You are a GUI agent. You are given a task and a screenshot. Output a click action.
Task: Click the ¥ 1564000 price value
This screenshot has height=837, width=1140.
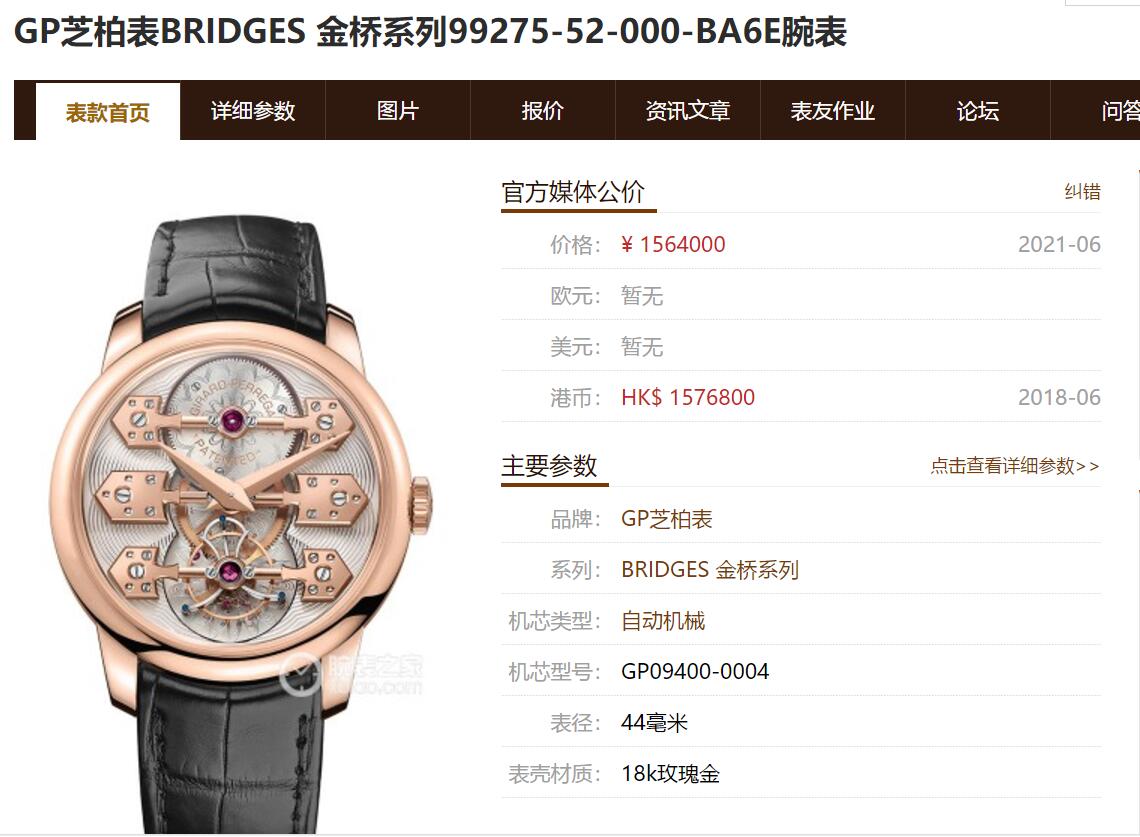(x=673, y=244)
